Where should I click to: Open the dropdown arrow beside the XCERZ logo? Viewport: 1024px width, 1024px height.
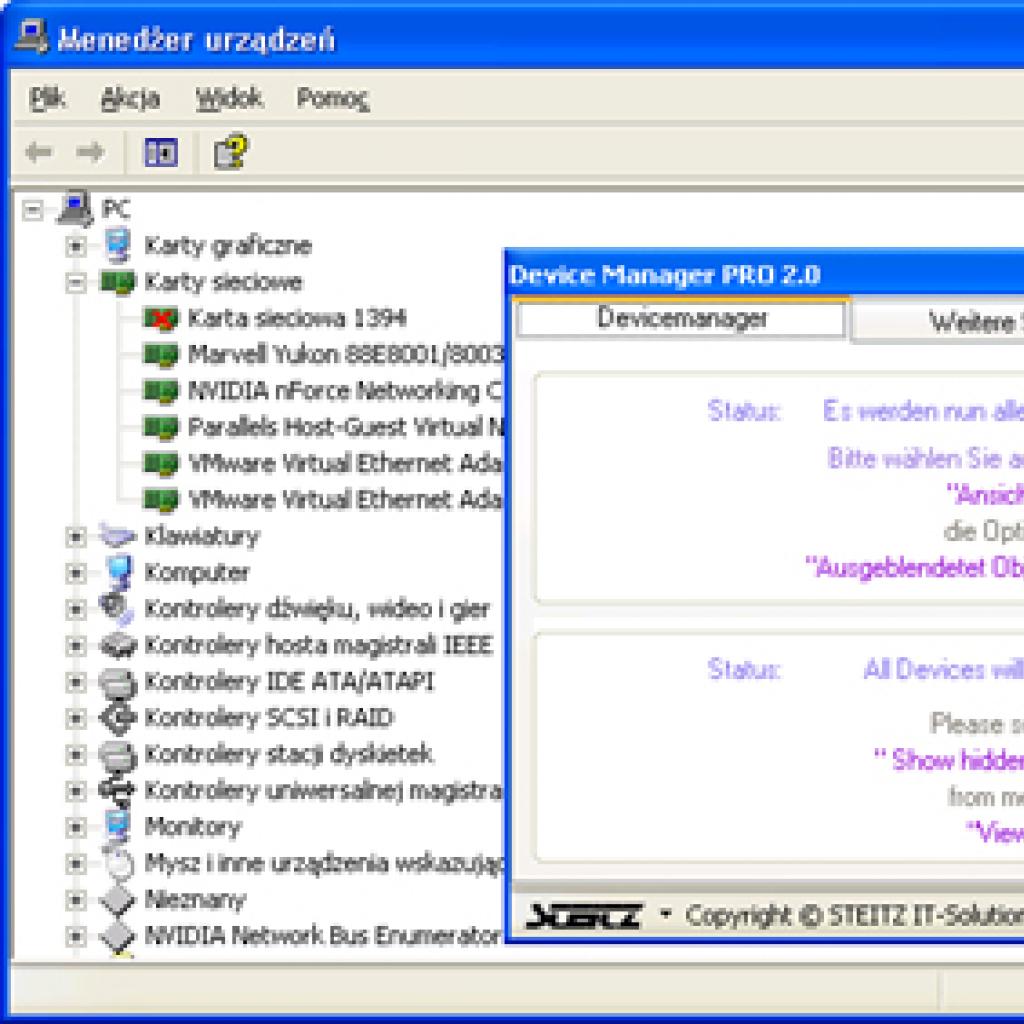665,912
